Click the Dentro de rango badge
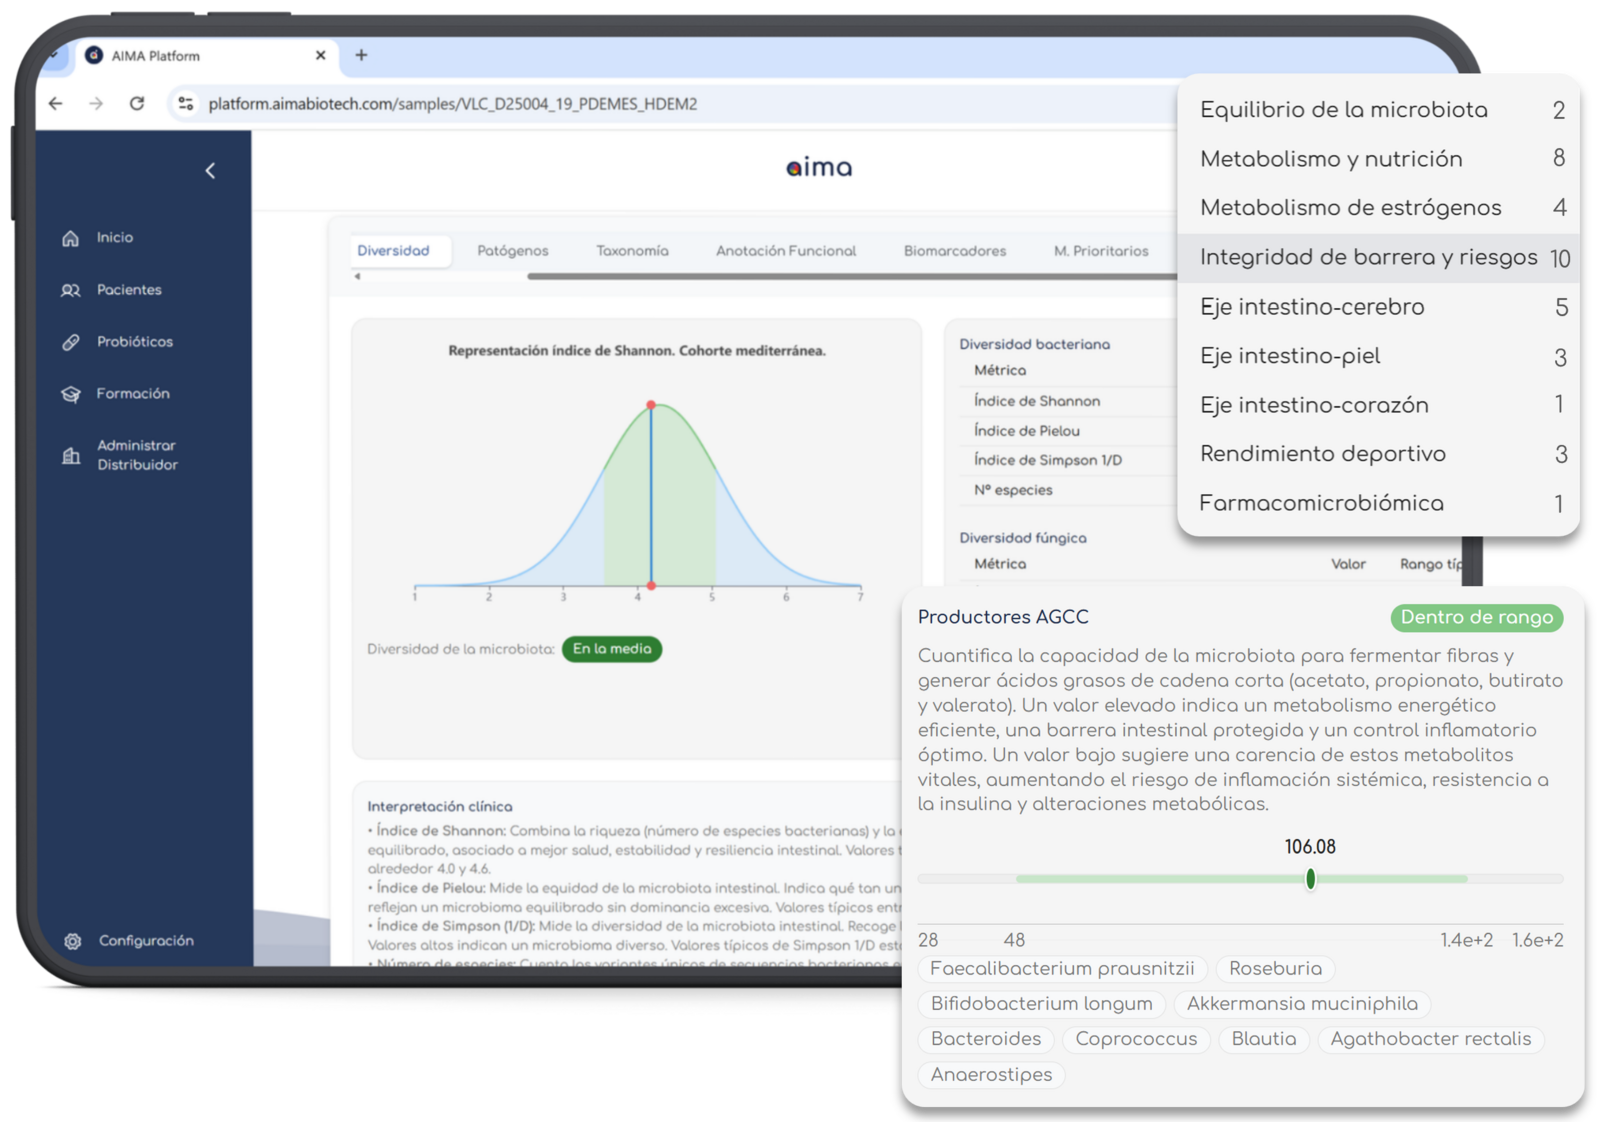1600x1122 pixels. tap(1476, 618)
